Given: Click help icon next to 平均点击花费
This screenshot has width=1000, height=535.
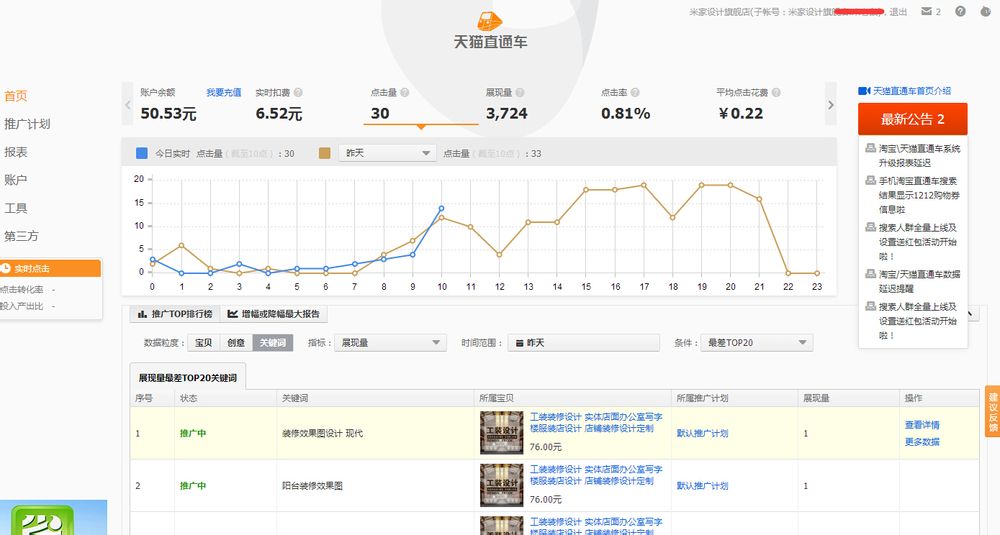Looking at the screenshot, I should [776, 92].
